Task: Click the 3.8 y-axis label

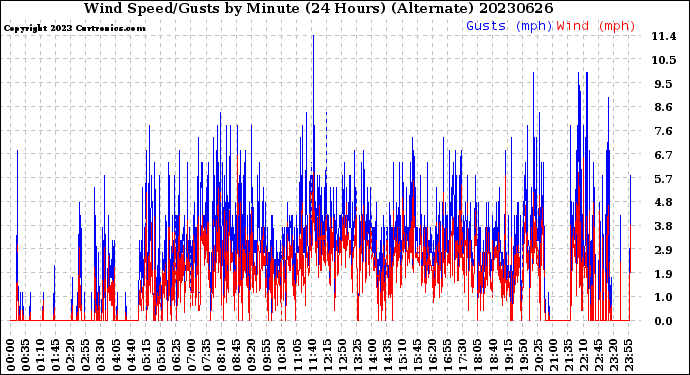Action: click(x=664, y=226)
